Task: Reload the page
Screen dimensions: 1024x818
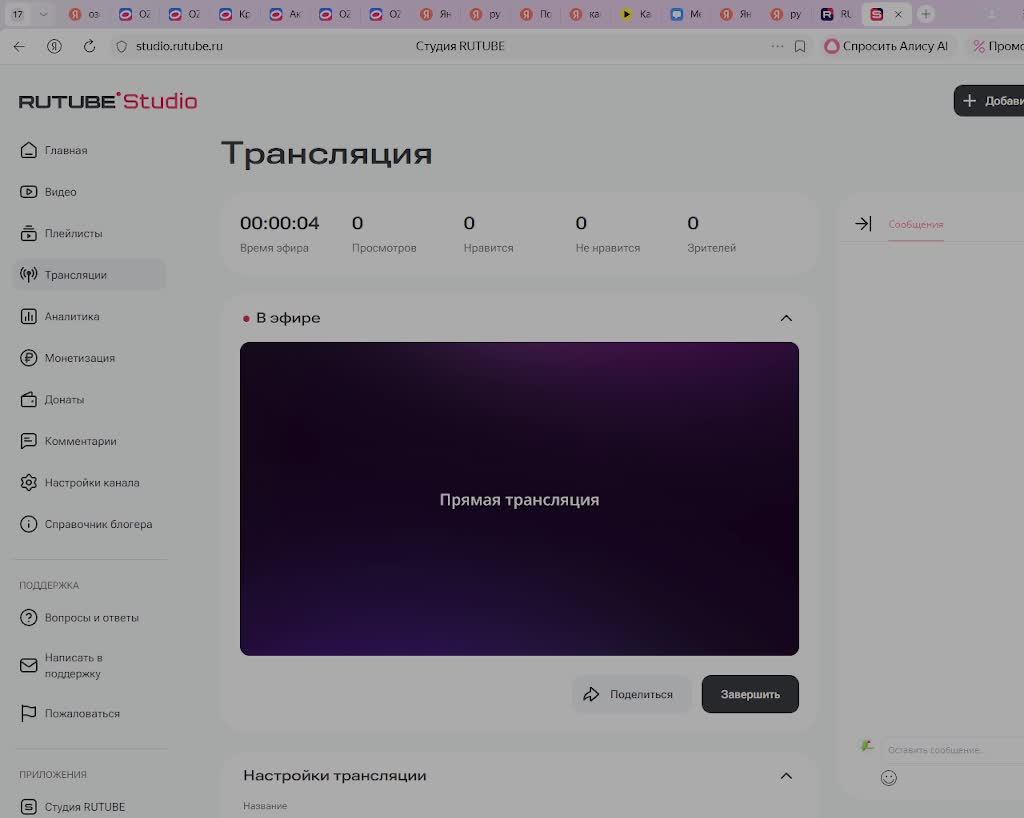Action: tap(89, 46)
